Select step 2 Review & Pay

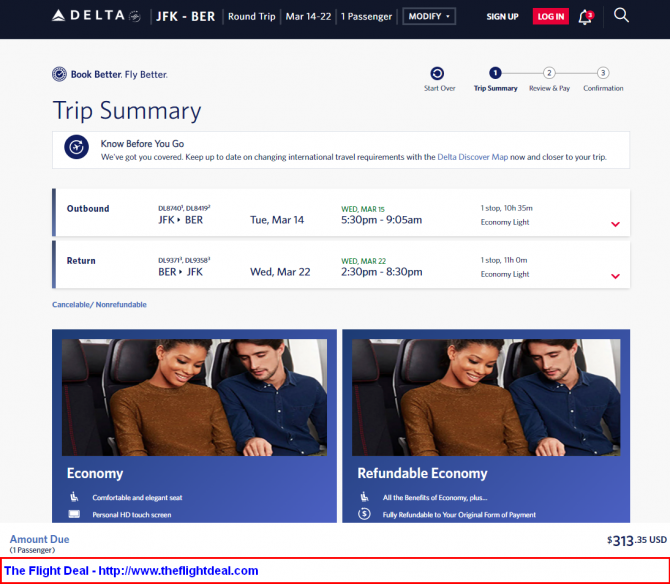(549, 73)
